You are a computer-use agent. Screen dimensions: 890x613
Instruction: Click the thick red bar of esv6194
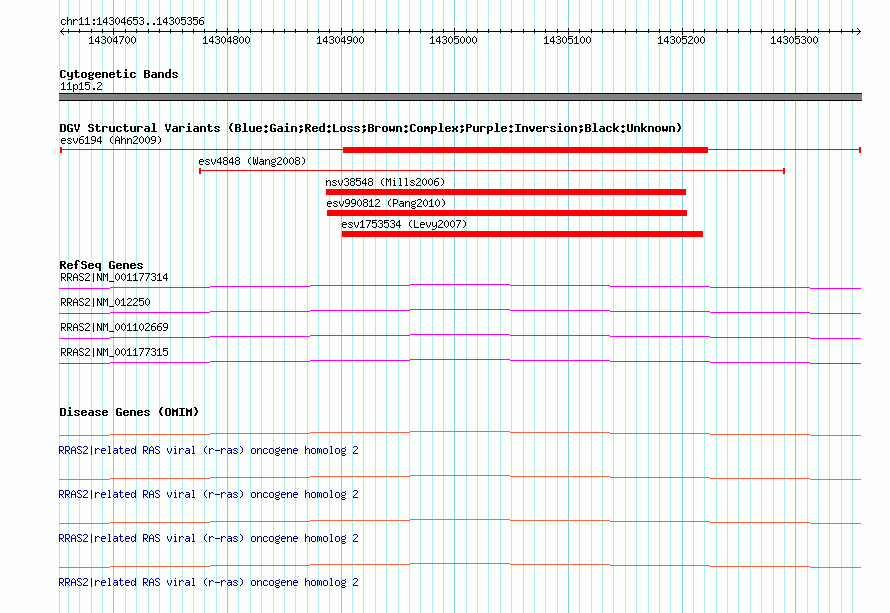(x=526, y=150)
